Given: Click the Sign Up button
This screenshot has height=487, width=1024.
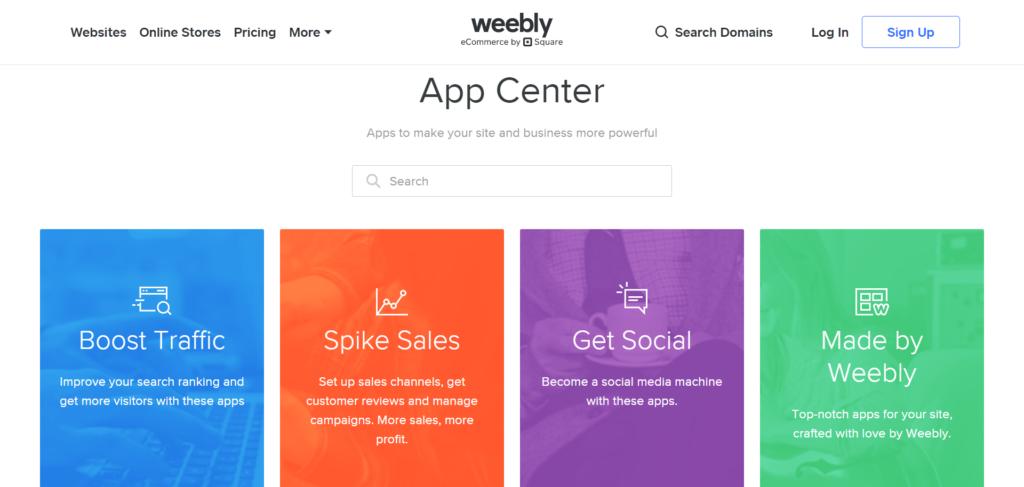Looking at the screenshot, I should pyautogui.click(x=910, y=32).
